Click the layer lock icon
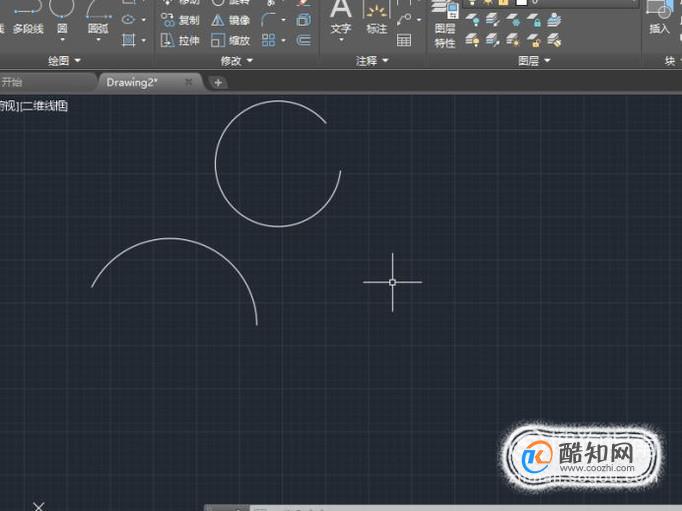This screenshot has height=511, width=682. [x=534, y=20]
